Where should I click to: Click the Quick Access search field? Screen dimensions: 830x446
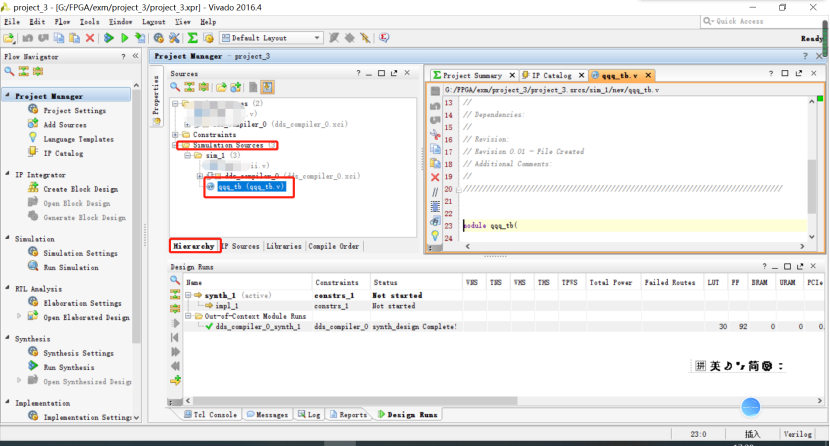761,21
